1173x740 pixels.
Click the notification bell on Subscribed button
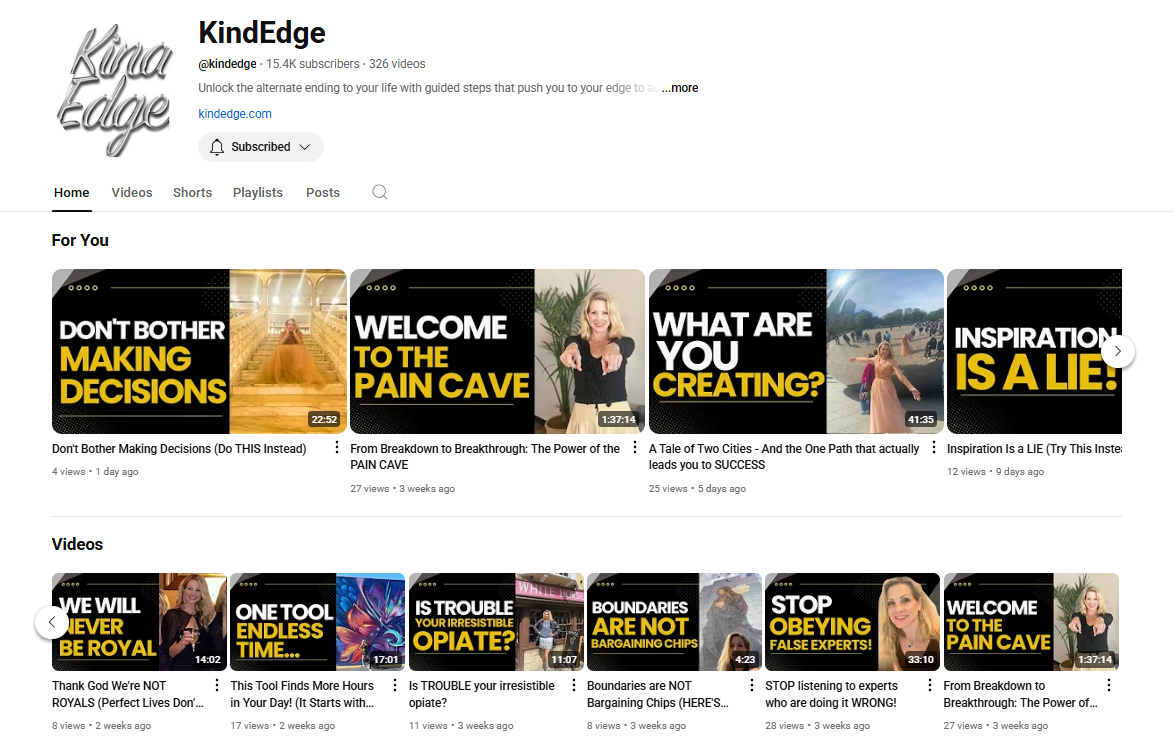(217, 147)
